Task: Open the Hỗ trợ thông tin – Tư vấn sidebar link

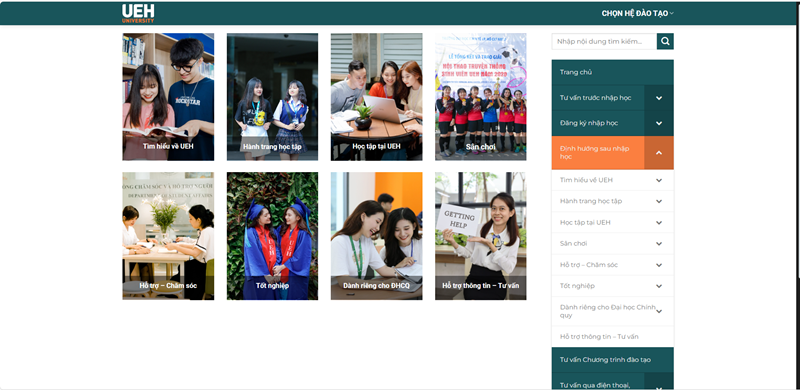Action: (x=599, y=337)
